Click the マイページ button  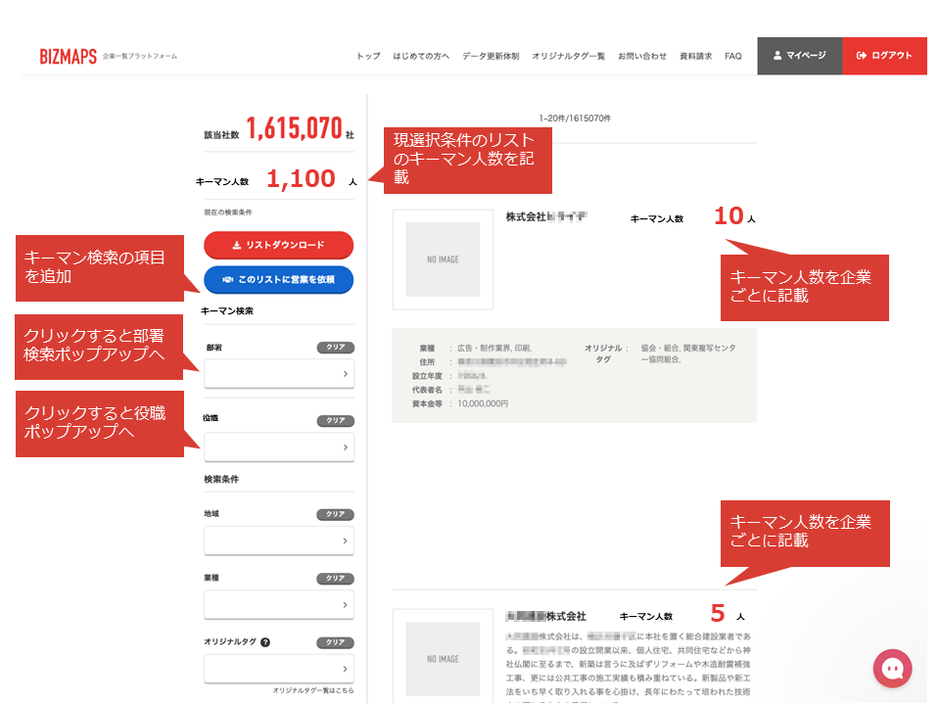click(799, 56)
